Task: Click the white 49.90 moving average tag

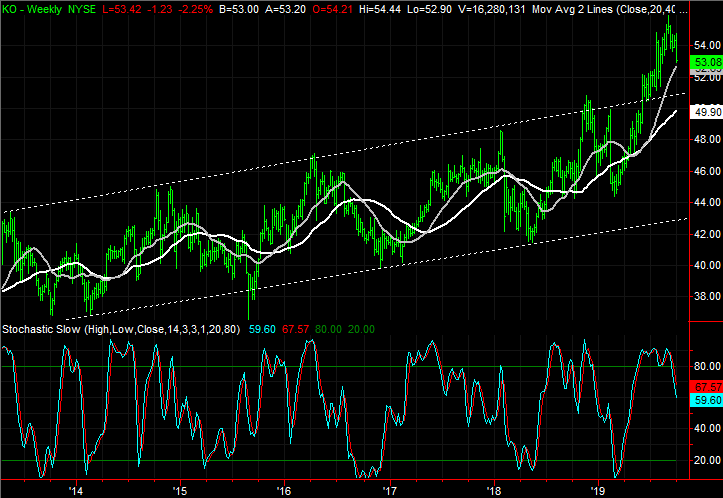Action: (x=706, y=112)
